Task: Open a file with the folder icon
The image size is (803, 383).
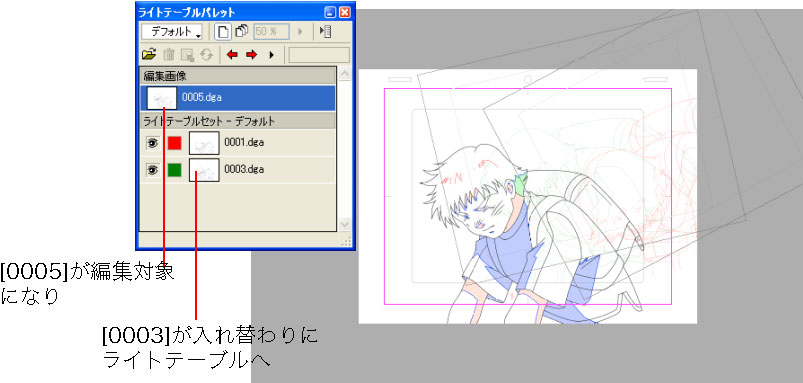Action: 149,55
